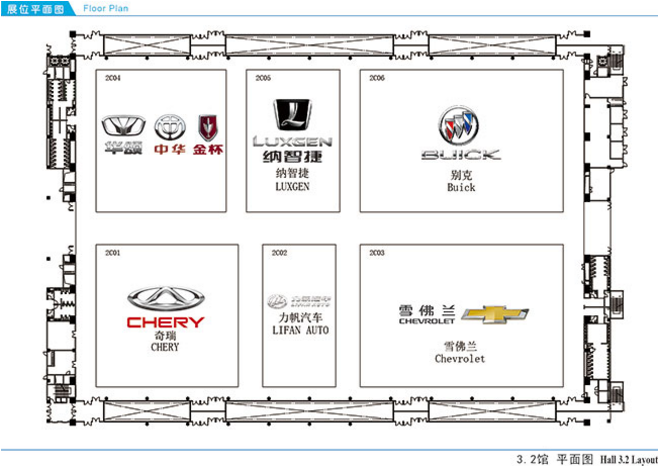Click the 3.2馆 平面图 footer text

[554, 459]
